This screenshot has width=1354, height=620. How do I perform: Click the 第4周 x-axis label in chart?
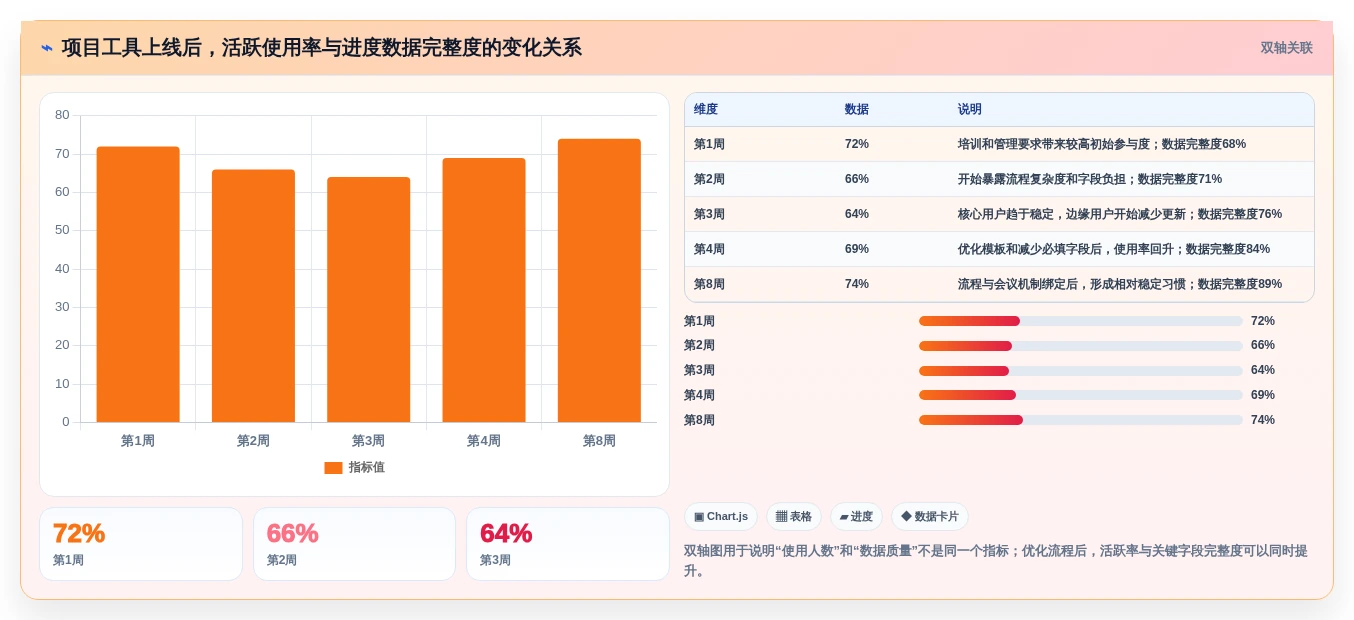[x=484, y=441]
